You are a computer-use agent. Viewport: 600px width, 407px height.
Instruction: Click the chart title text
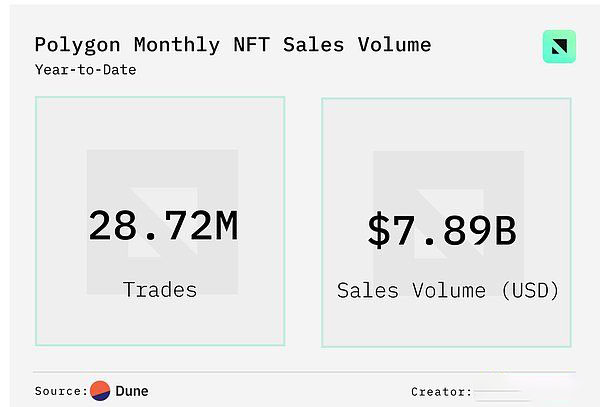coord(232,44)
